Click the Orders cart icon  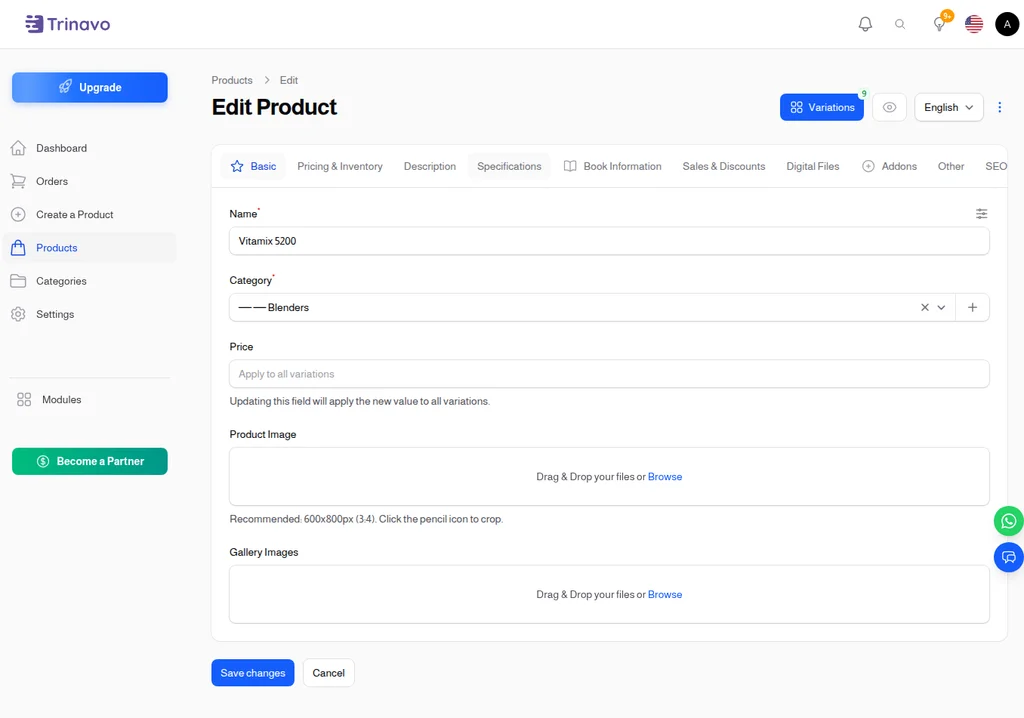pos(18,182)
